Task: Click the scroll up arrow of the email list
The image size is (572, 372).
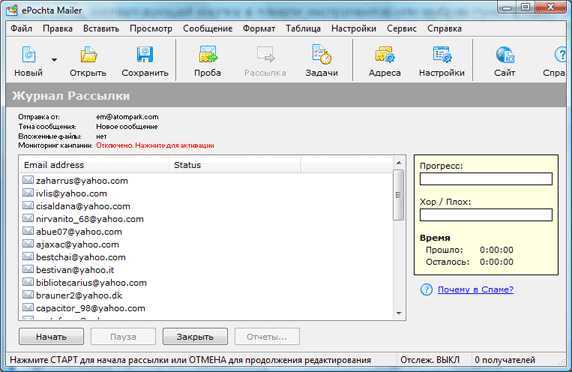Action: pyautogui.click(x=398, y=163)
